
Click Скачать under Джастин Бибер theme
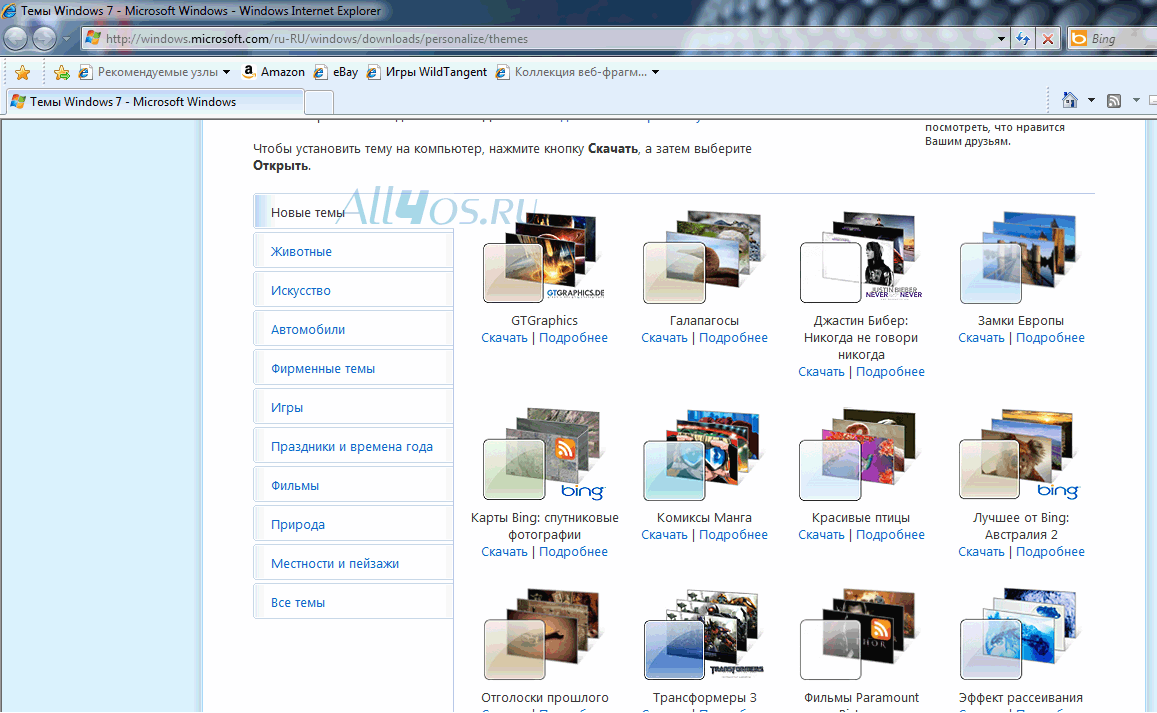(821, 372)
